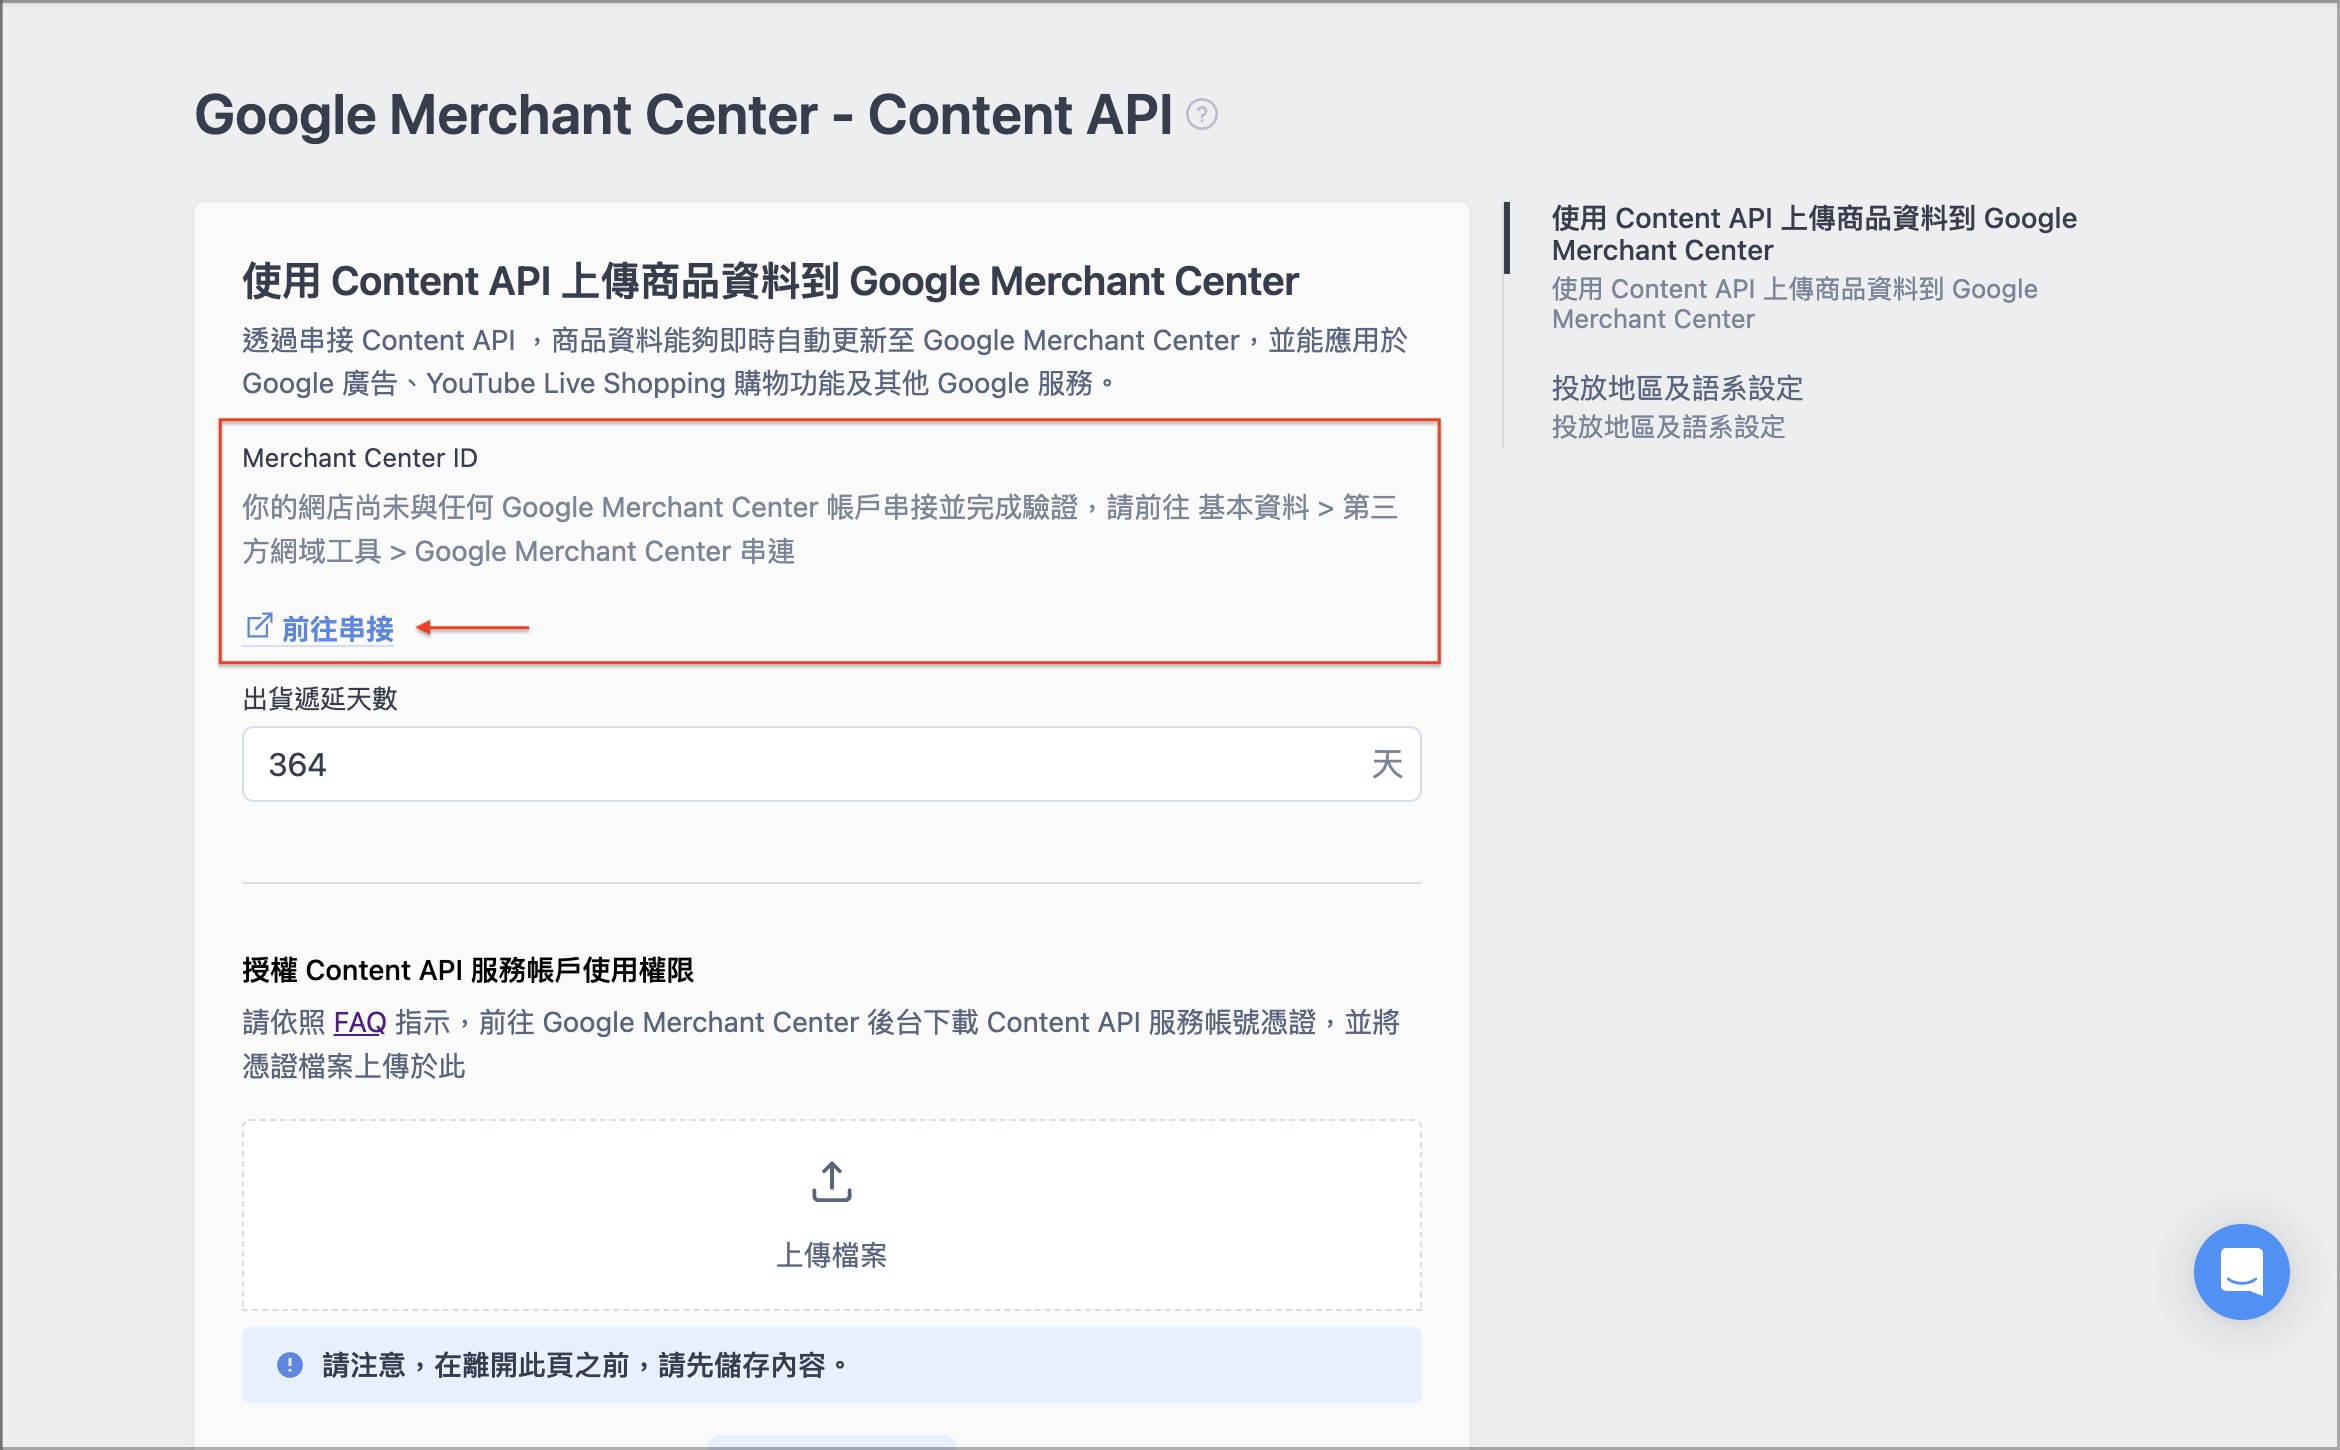Viewport: 2340px width, 1450px height.
Task: Click the external link icon before 前往串接
Action: [258, 627]
